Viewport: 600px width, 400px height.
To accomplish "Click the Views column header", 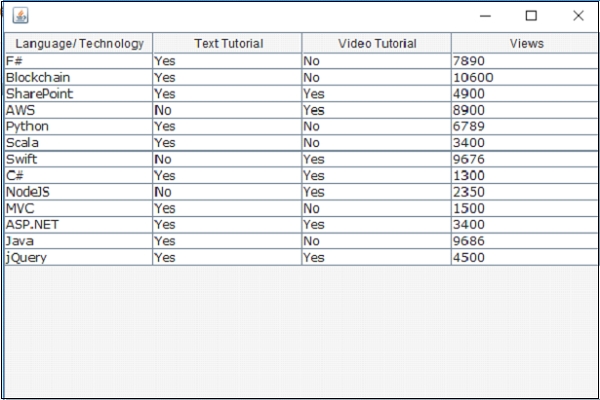I will pyautogui.click(x=526, y=44).
